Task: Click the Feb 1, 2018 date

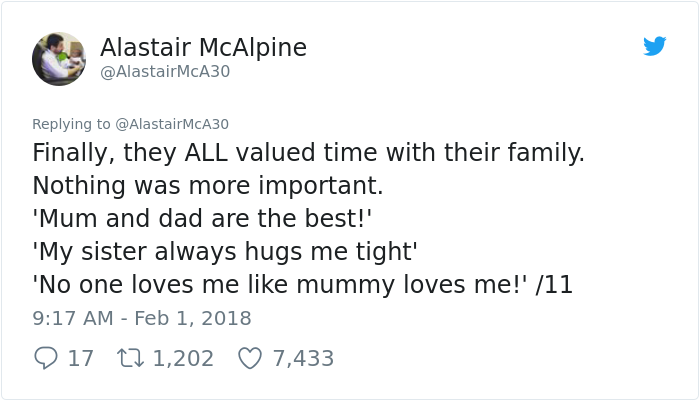Action: (x=194, y=318)
